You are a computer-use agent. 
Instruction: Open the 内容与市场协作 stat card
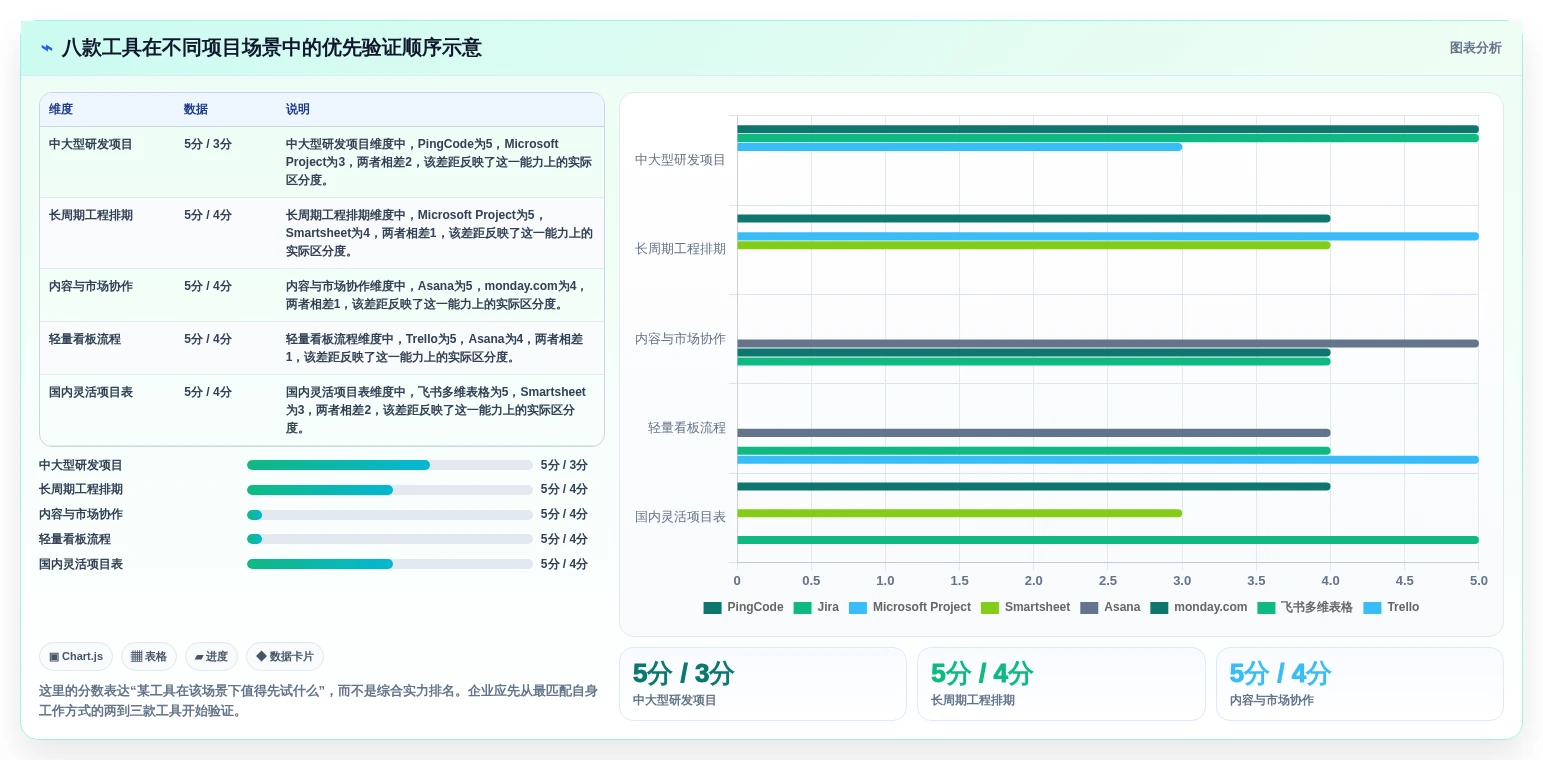point(1359,684)
